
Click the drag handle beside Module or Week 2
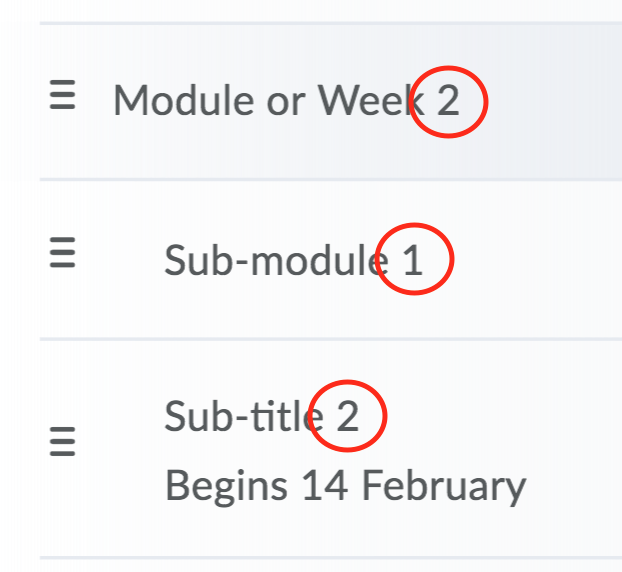click(x=63, y=97)
